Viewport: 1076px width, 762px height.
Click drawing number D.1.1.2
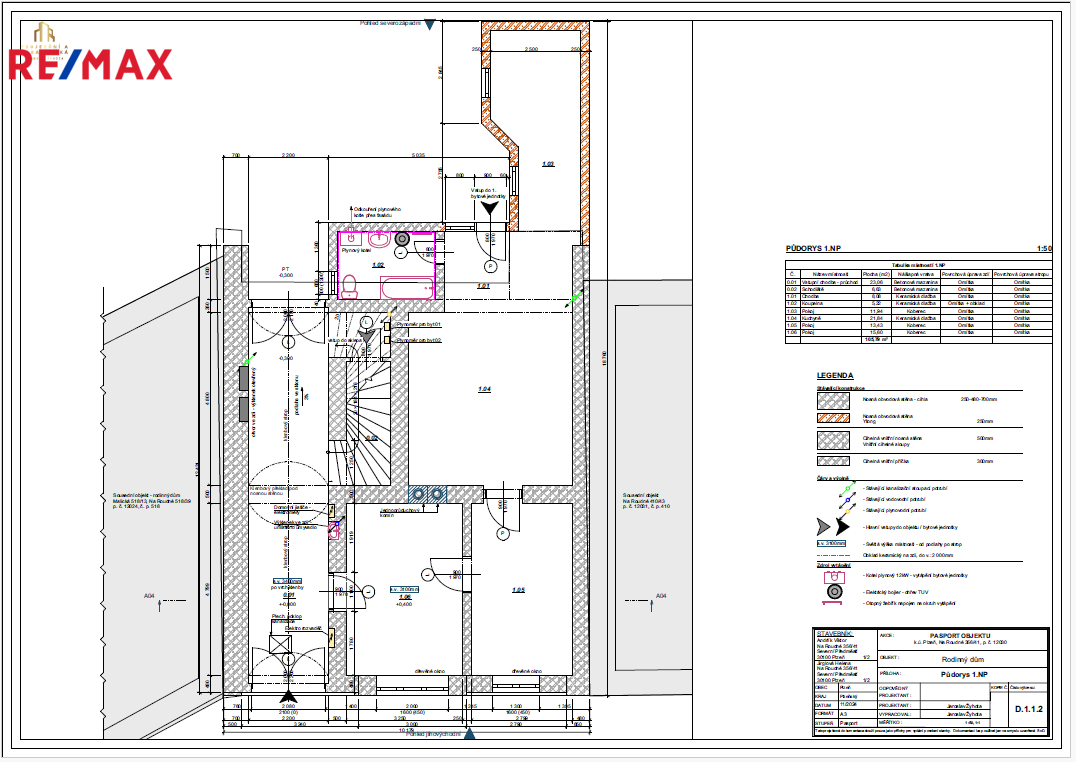tap(1029, 709)
